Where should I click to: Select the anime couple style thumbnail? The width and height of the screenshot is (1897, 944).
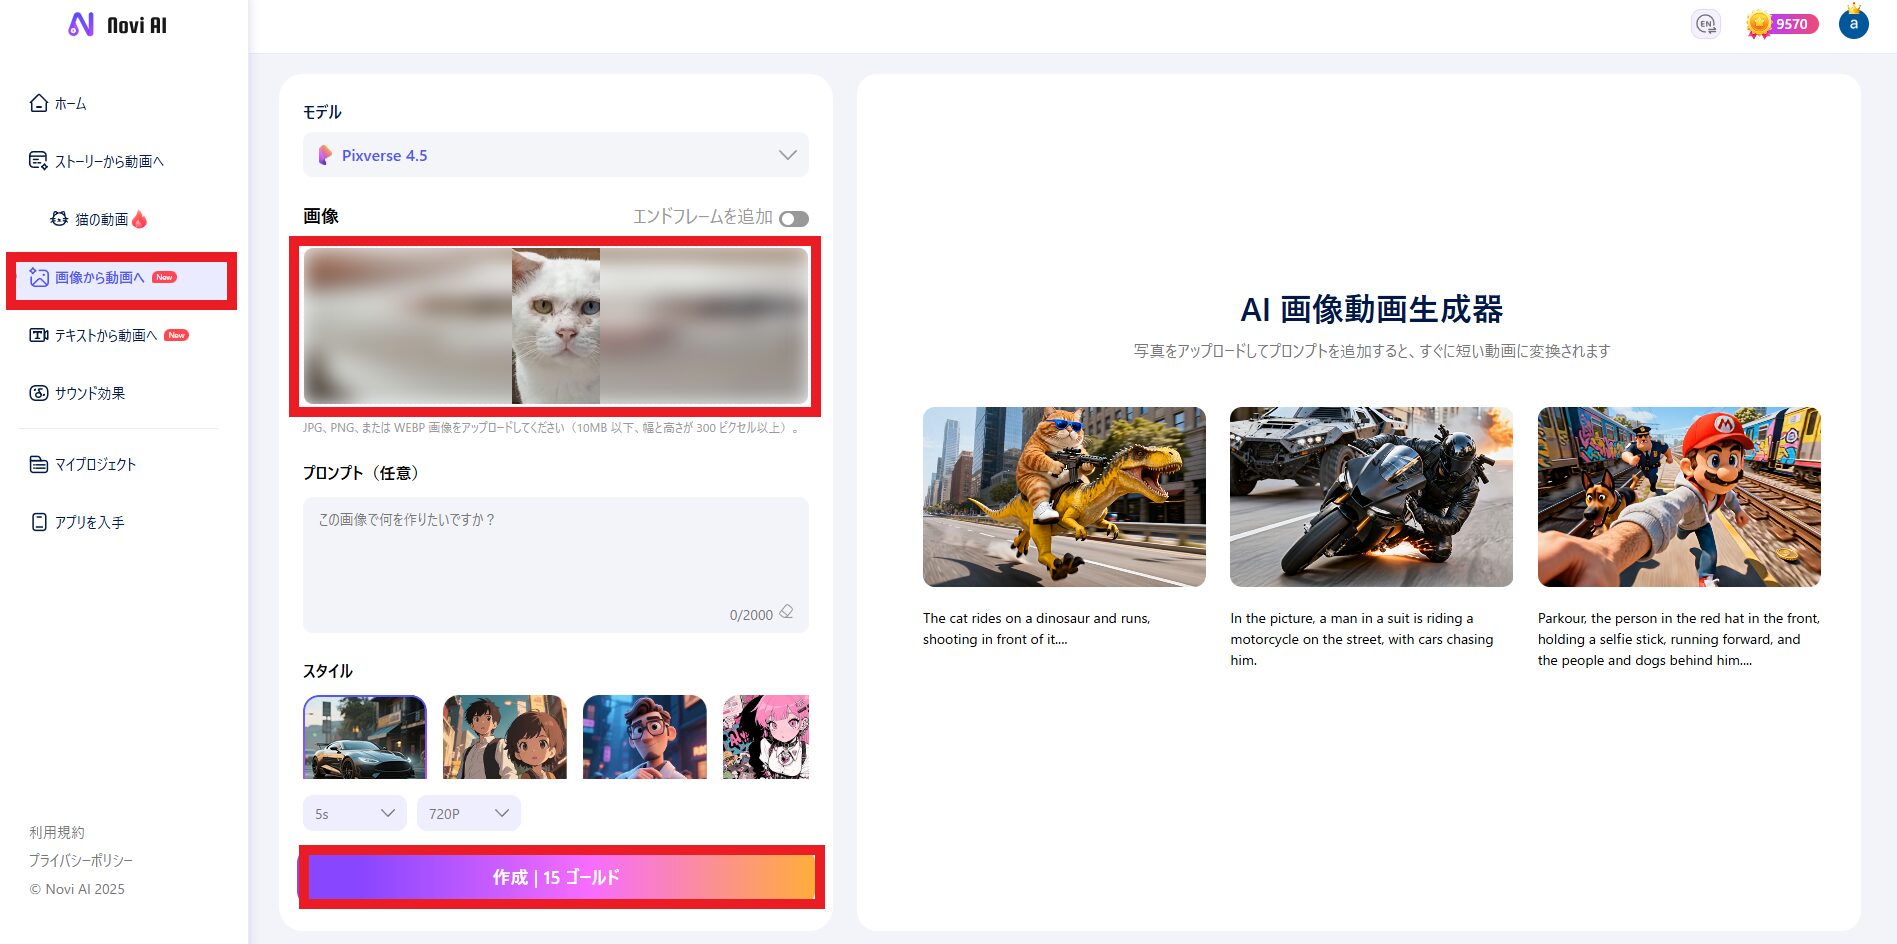pyautogui.click(x=504, y=737)
